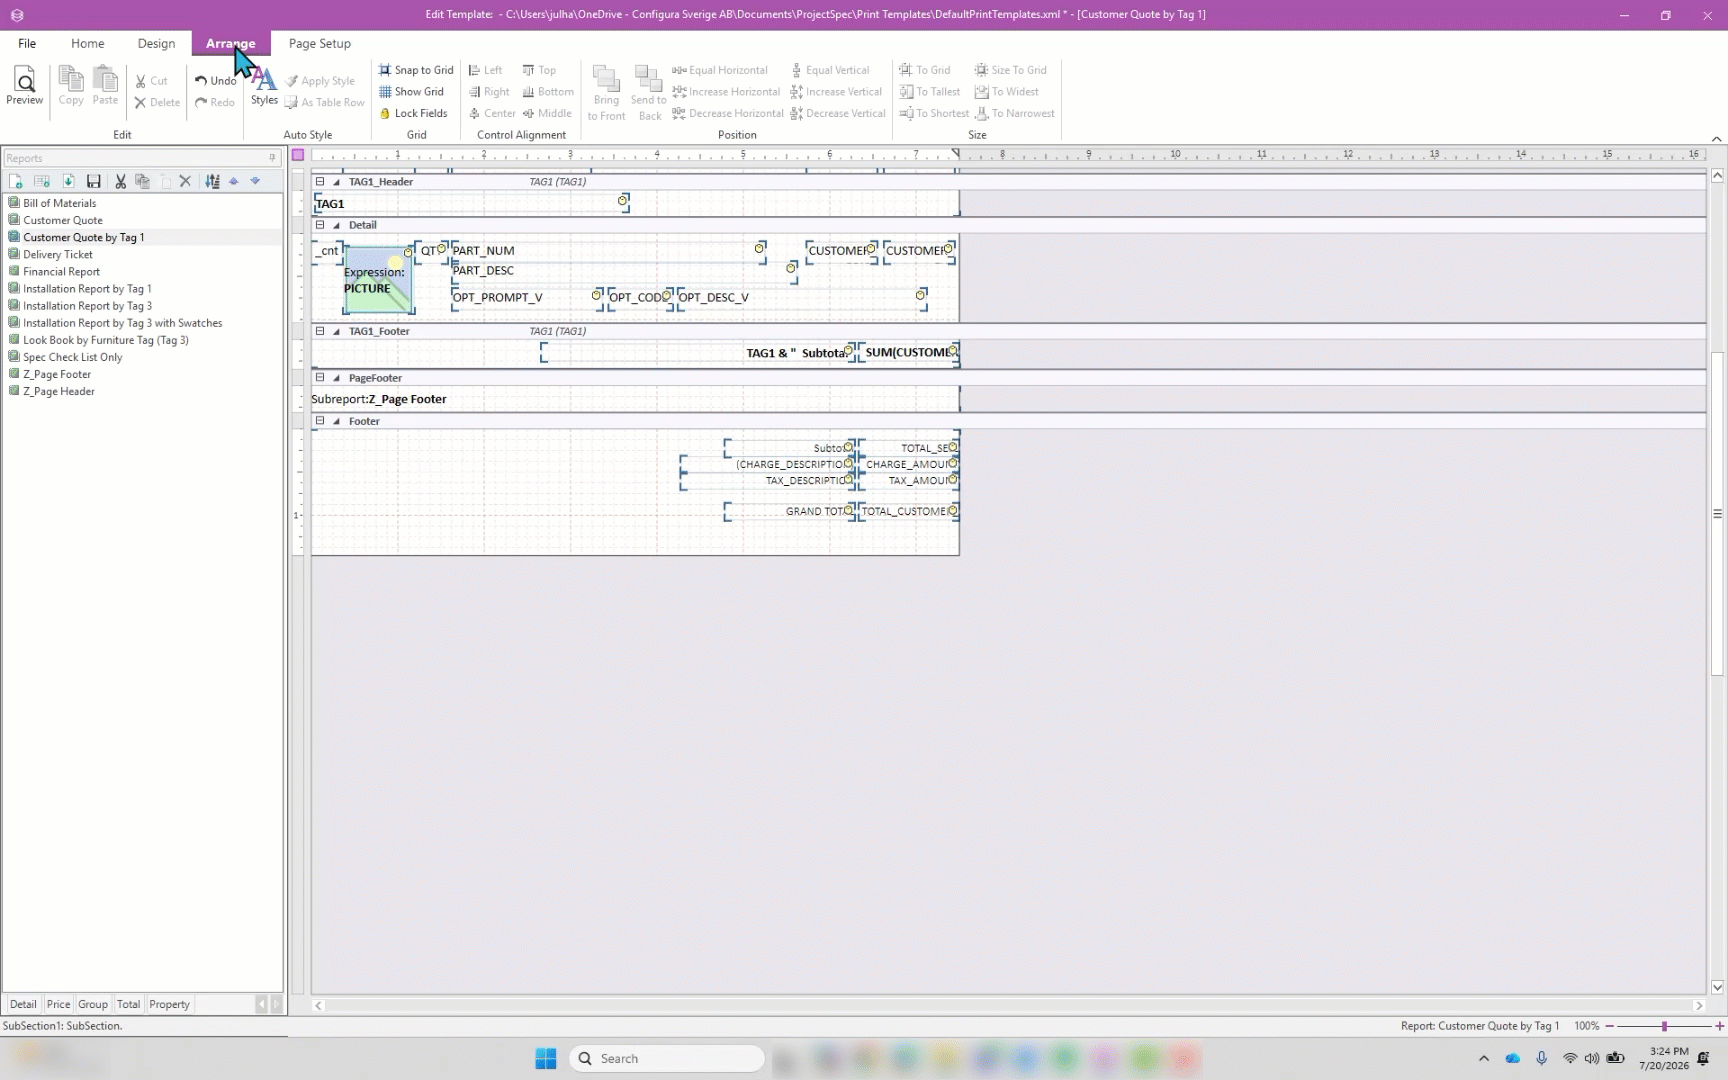This screenshot has width=1728, height=1080.
Task: Click Delete in the Edit group
Action: (x=157, y=102)
